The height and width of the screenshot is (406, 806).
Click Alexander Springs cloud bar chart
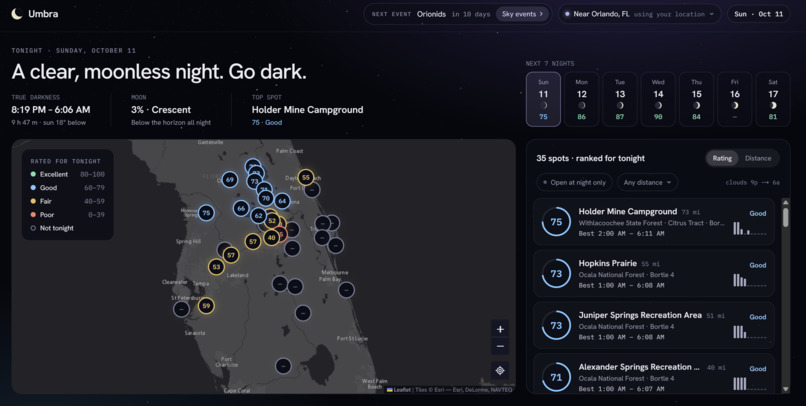(x=749, y=384)
